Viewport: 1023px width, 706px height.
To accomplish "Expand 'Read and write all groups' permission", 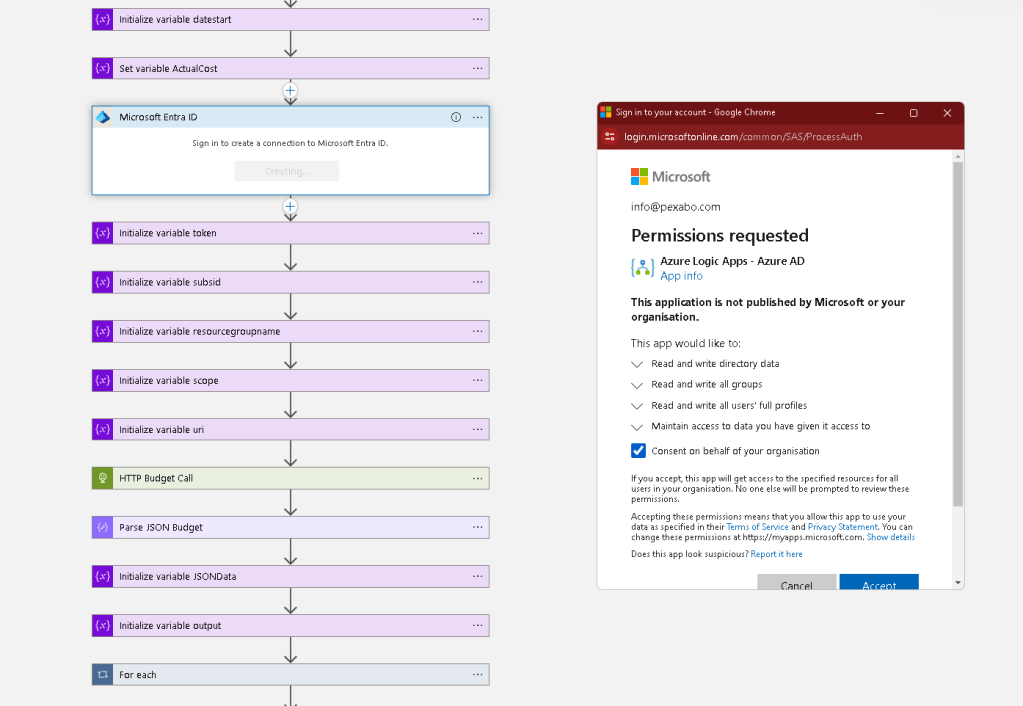I will (x=637, y=385).
